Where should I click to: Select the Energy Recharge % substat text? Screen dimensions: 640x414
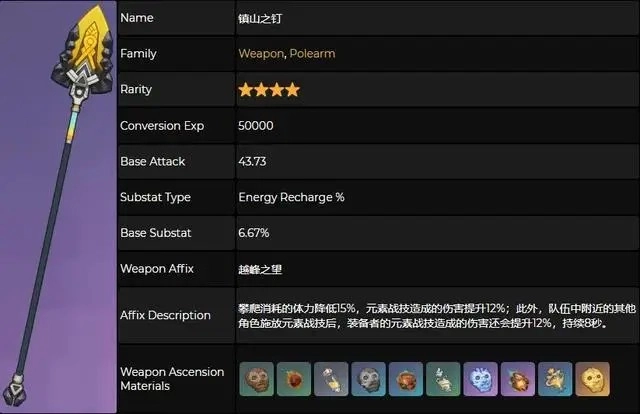coord(291,197)
